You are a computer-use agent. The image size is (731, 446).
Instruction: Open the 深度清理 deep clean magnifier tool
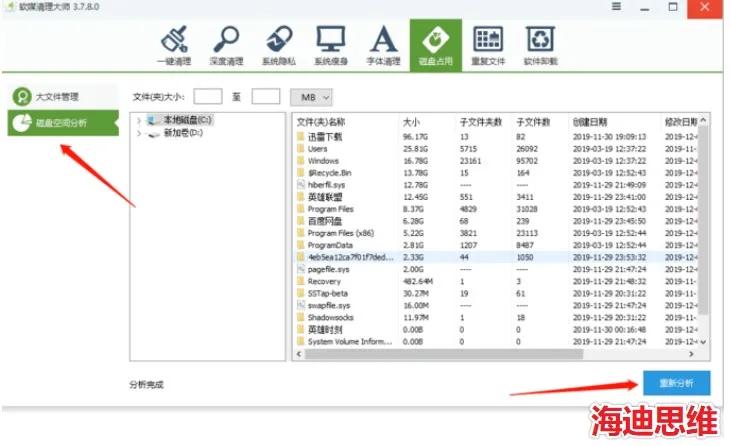tap(226, 45)
